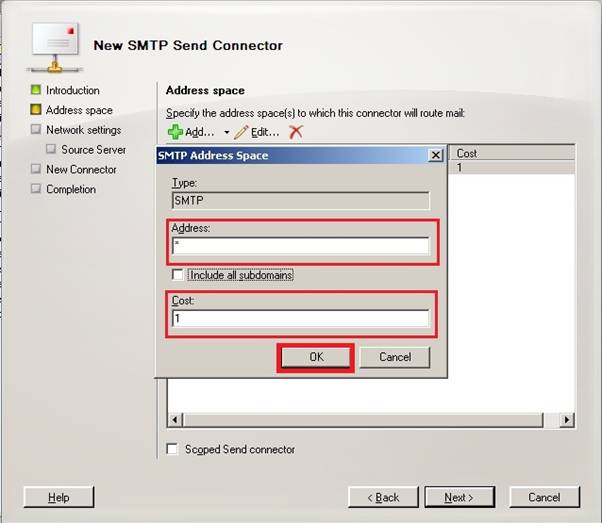Click the horizontal scrollbar right arrow
Screen dimensions: 602x523
pyautogui.click(x=569, y=419)
